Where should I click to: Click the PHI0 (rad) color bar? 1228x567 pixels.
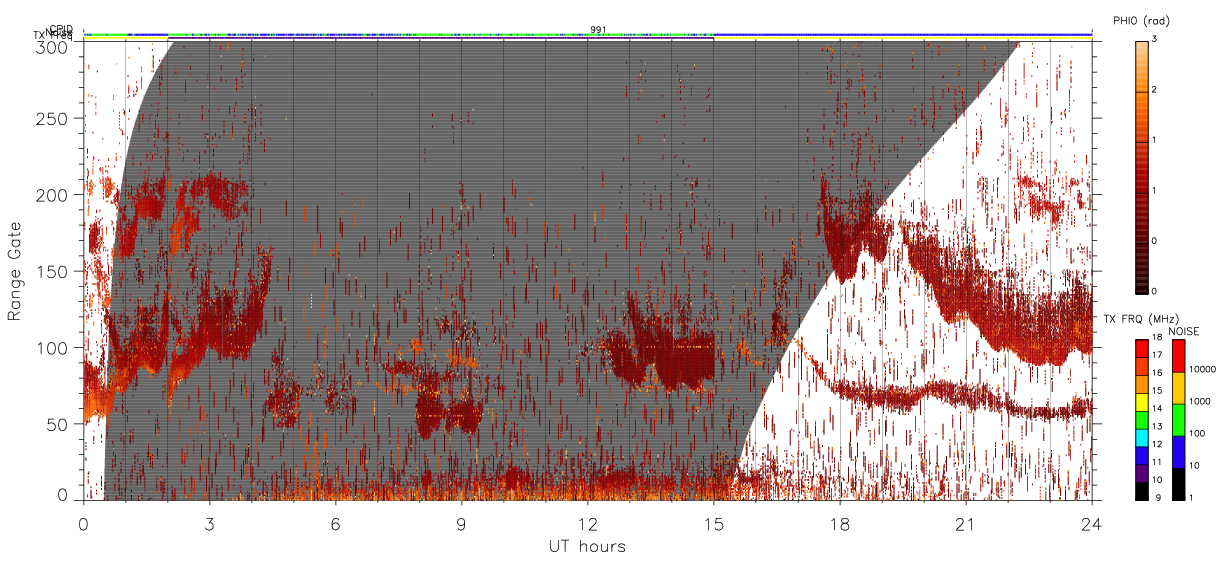pyautogui.click(x=1141, y=166)
